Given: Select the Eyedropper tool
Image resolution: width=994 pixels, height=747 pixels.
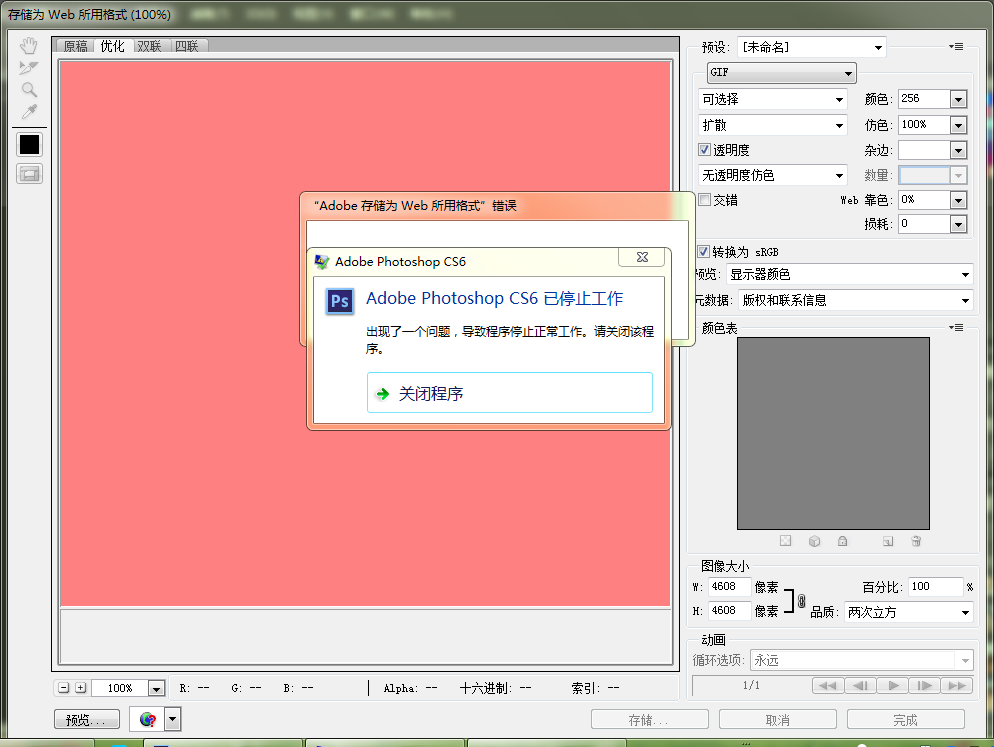Looking at the screenshot, I should coord(29,112).
